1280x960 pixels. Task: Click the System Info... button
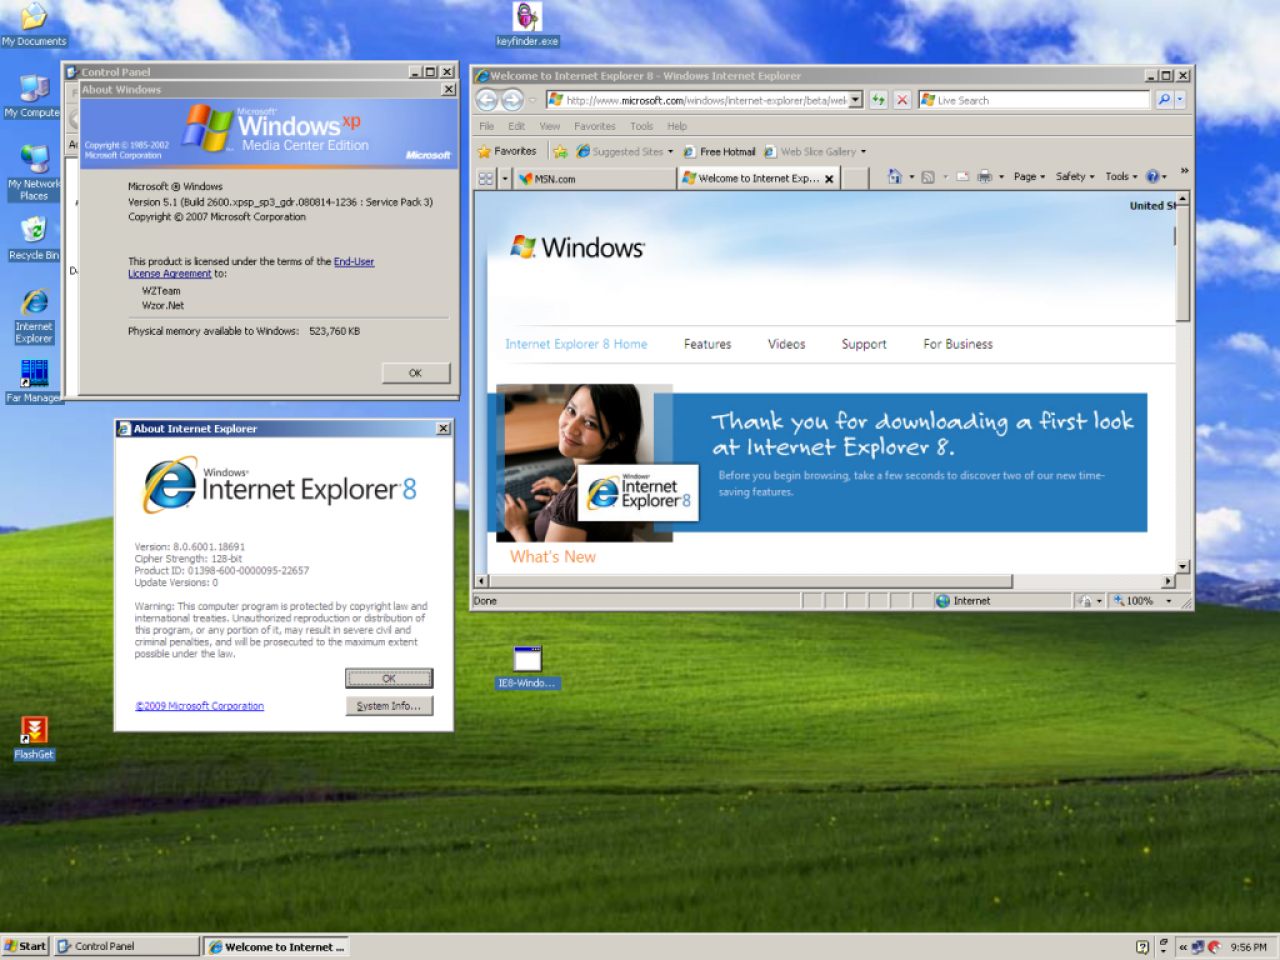(389, 706)
